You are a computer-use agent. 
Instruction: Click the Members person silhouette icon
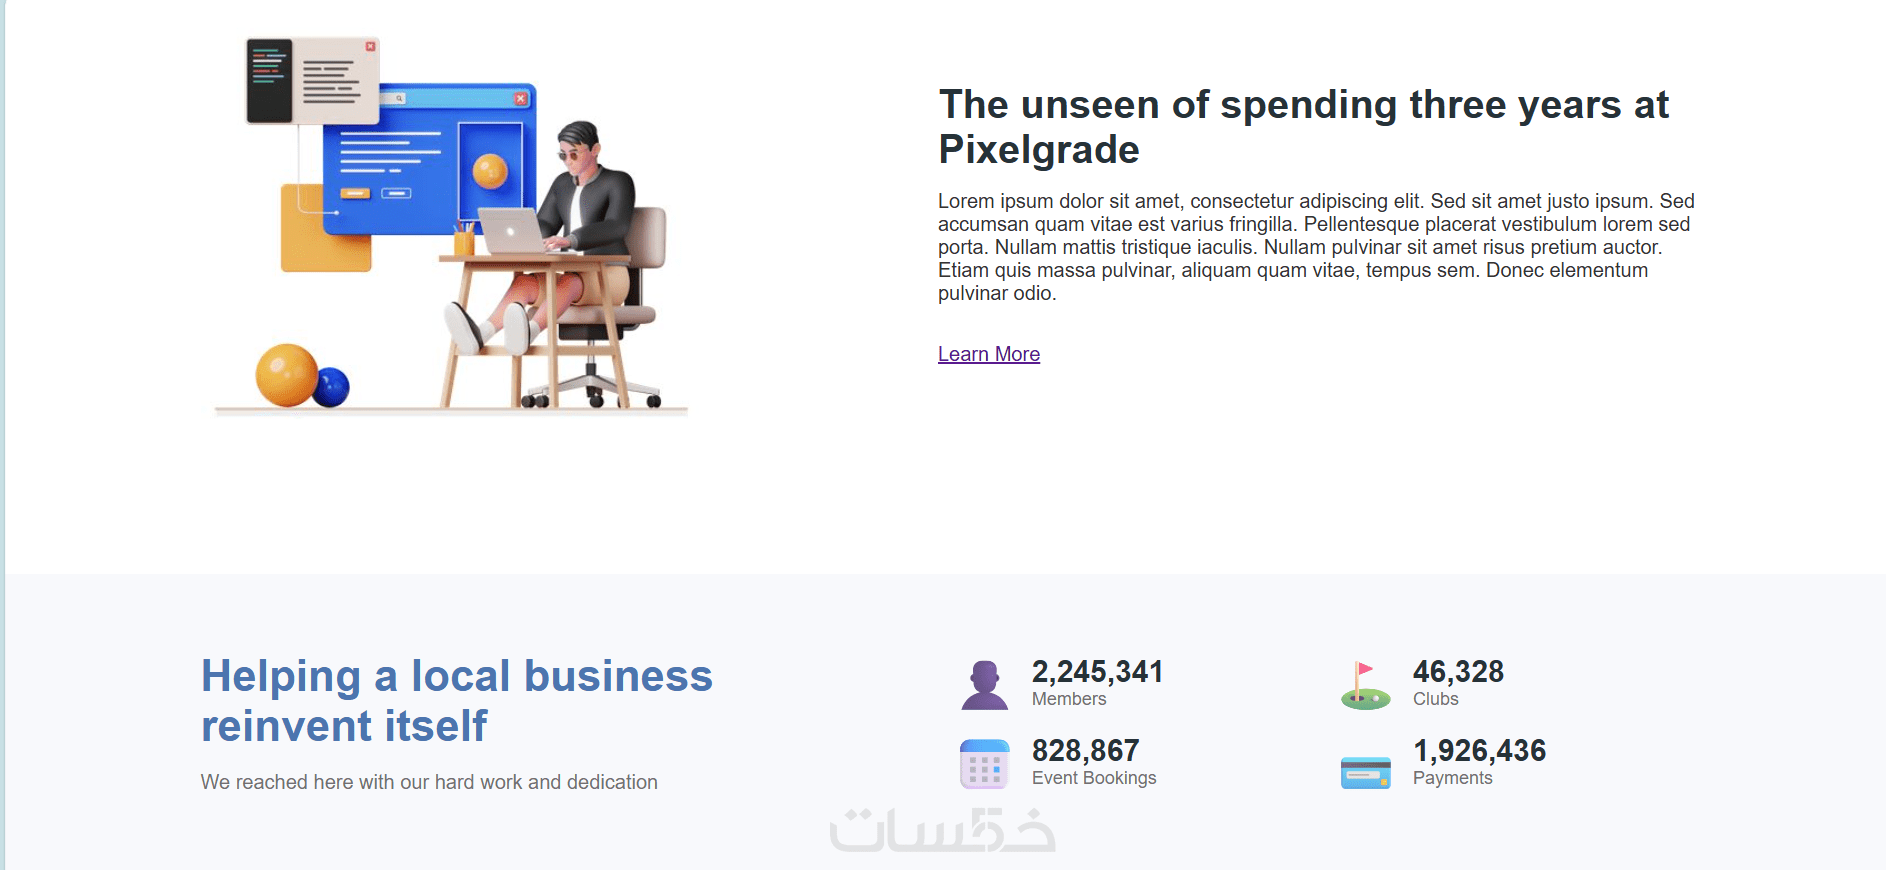pos(985,686)
